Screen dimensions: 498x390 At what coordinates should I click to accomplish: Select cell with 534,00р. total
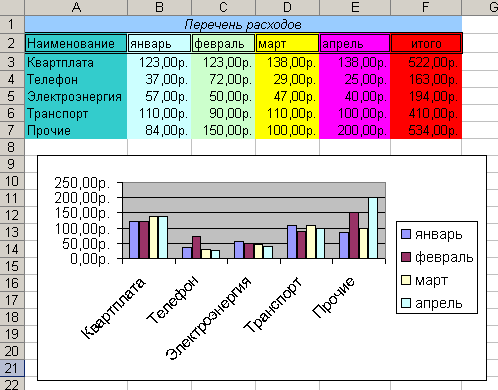pyautogui.click(x=426, y=130)
